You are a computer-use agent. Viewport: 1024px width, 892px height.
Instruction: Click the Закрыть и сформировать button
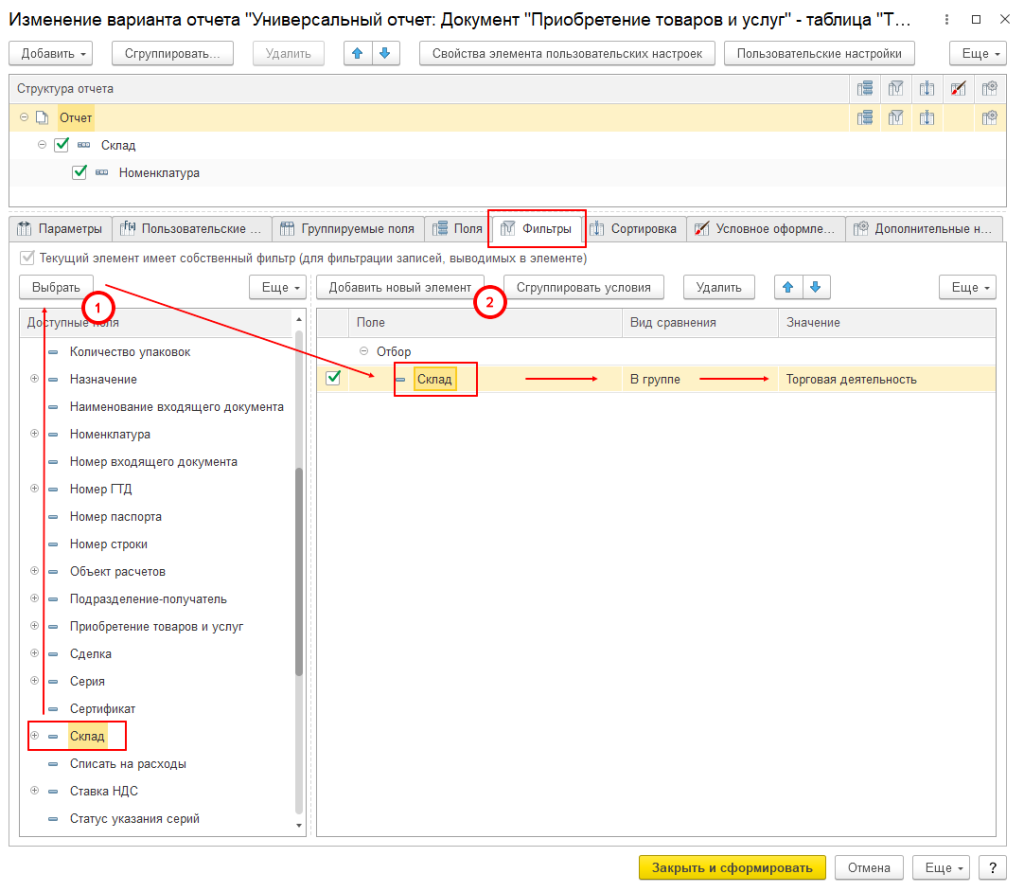click(732, 867)
